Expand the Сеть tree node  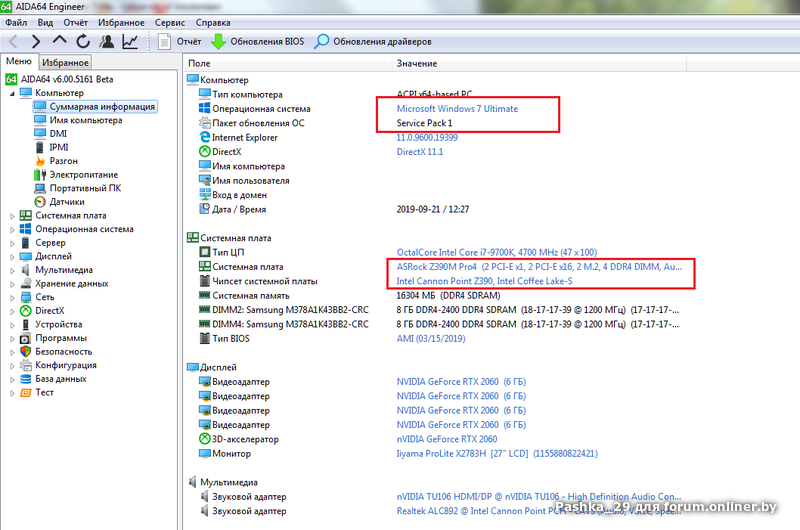pos(12,298)
